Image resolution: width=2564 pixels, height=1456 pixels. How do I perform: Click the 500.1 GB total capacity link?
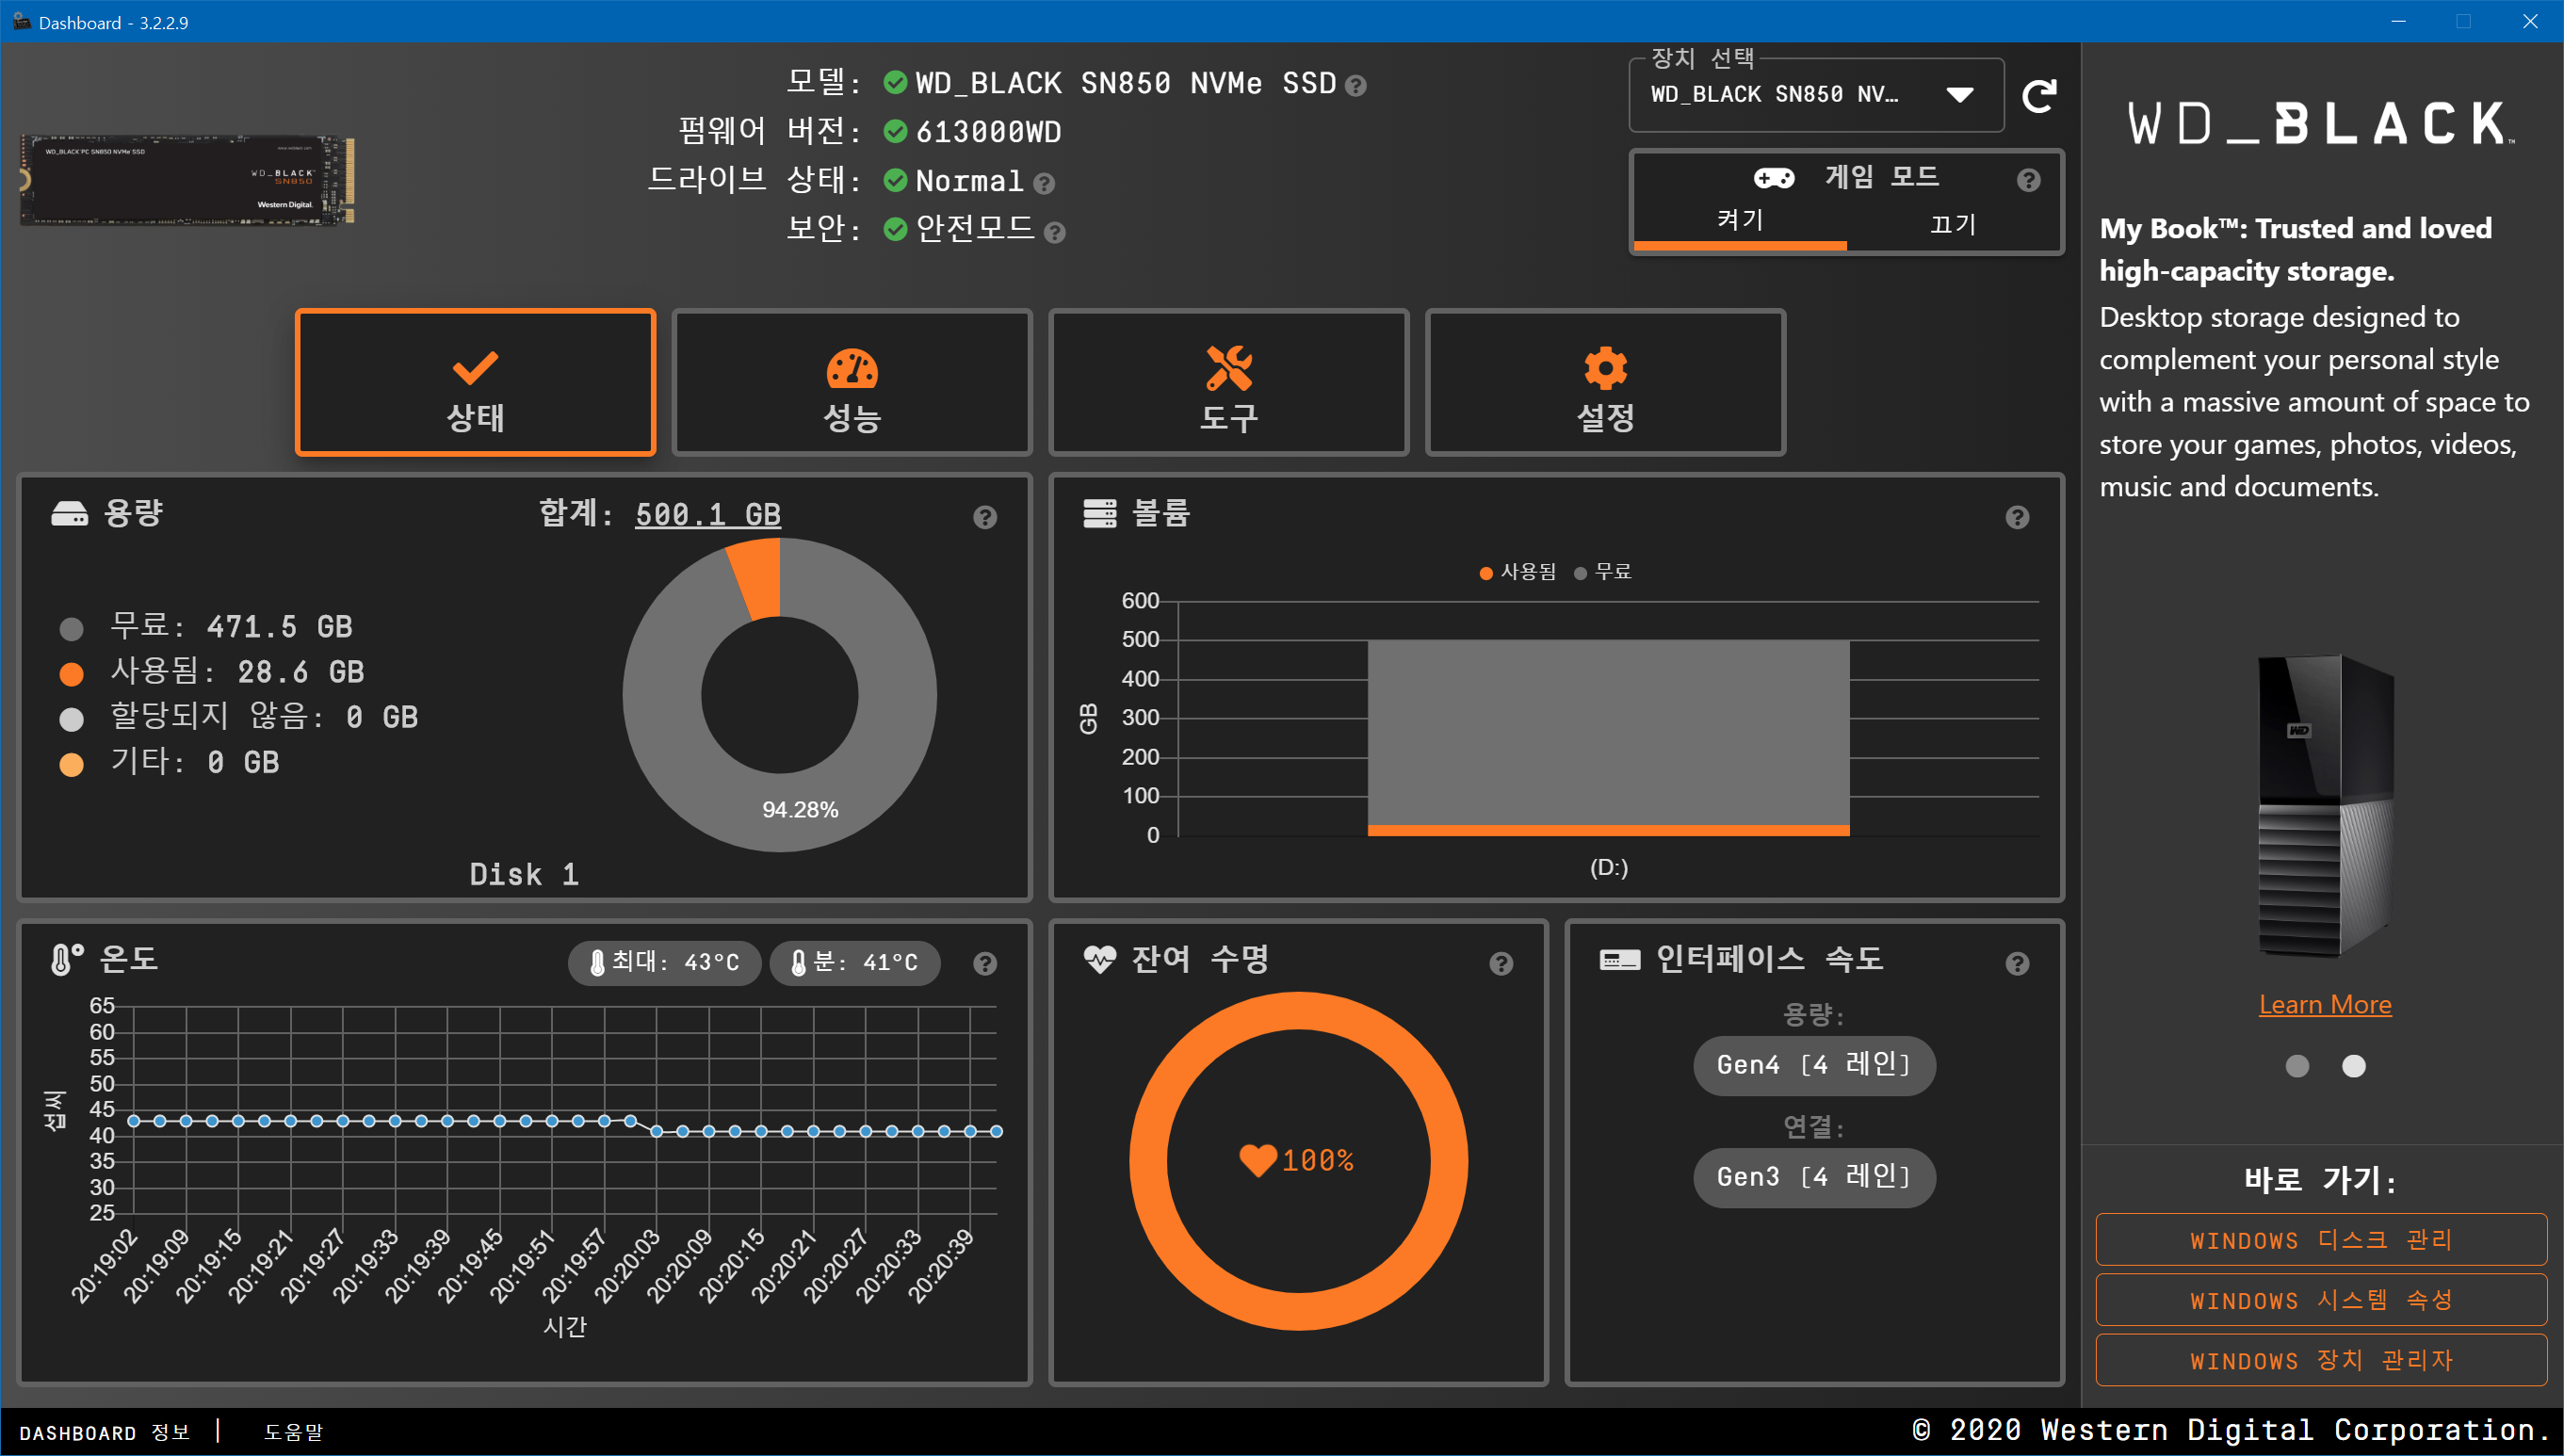[x=708, y=514]
